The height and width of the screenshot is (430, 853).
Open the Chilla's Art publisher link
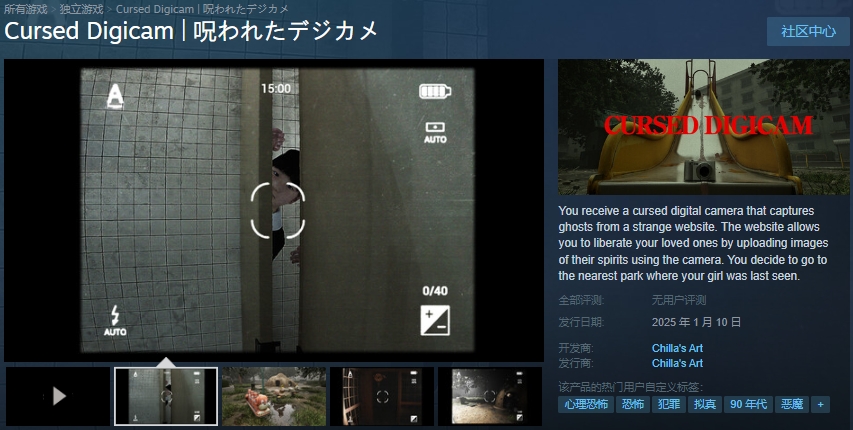(x=677, y=363)
